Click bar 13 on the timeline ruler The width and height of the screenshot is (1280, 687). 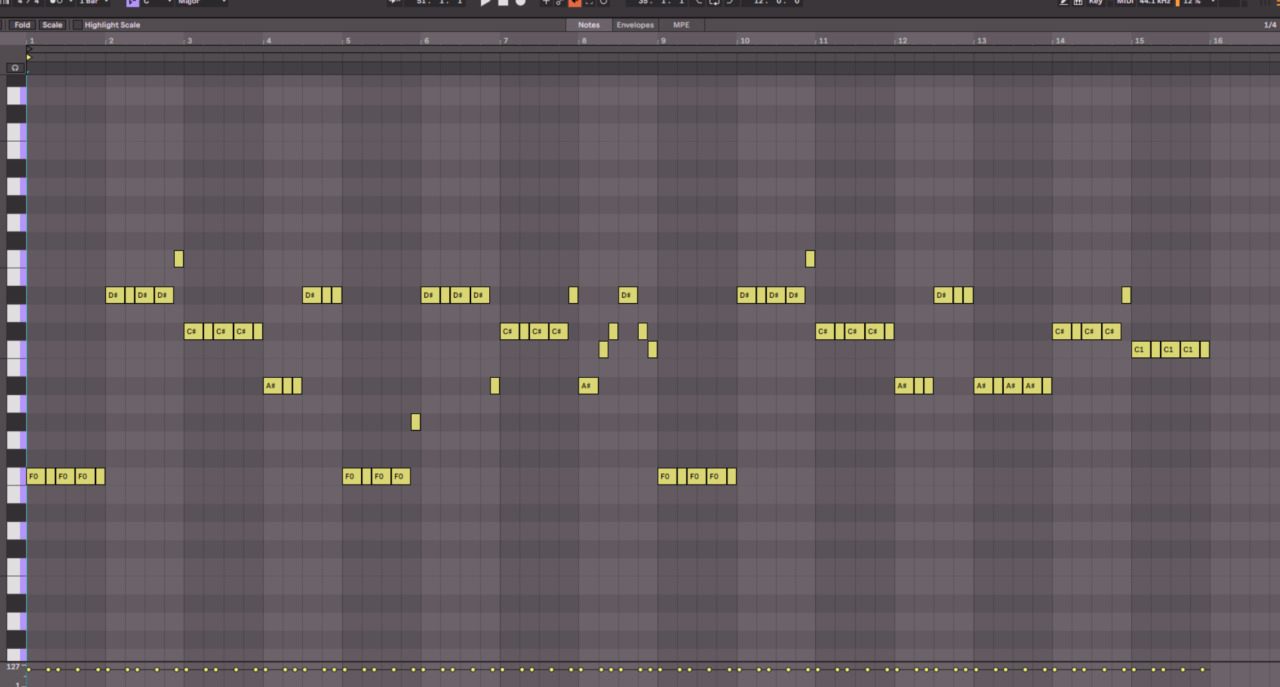pos(981,41)
